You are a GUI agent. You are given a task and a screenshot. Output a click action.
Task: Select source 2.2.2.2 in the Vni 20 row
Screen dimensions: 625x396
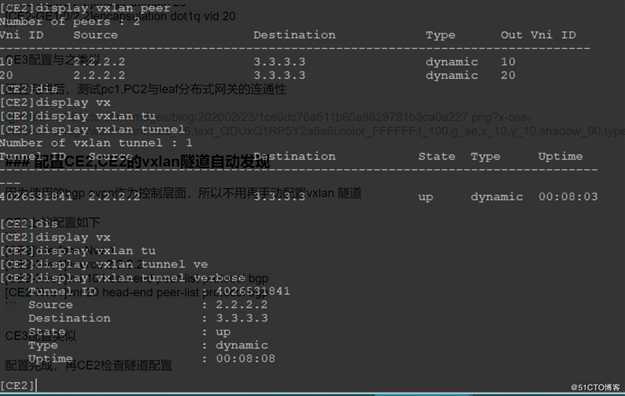click(x=99, y=75)
